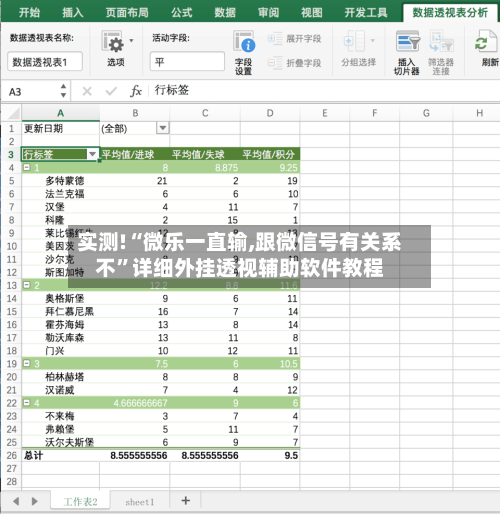Switch to the sheet1 sheet tab

[140, 502]
